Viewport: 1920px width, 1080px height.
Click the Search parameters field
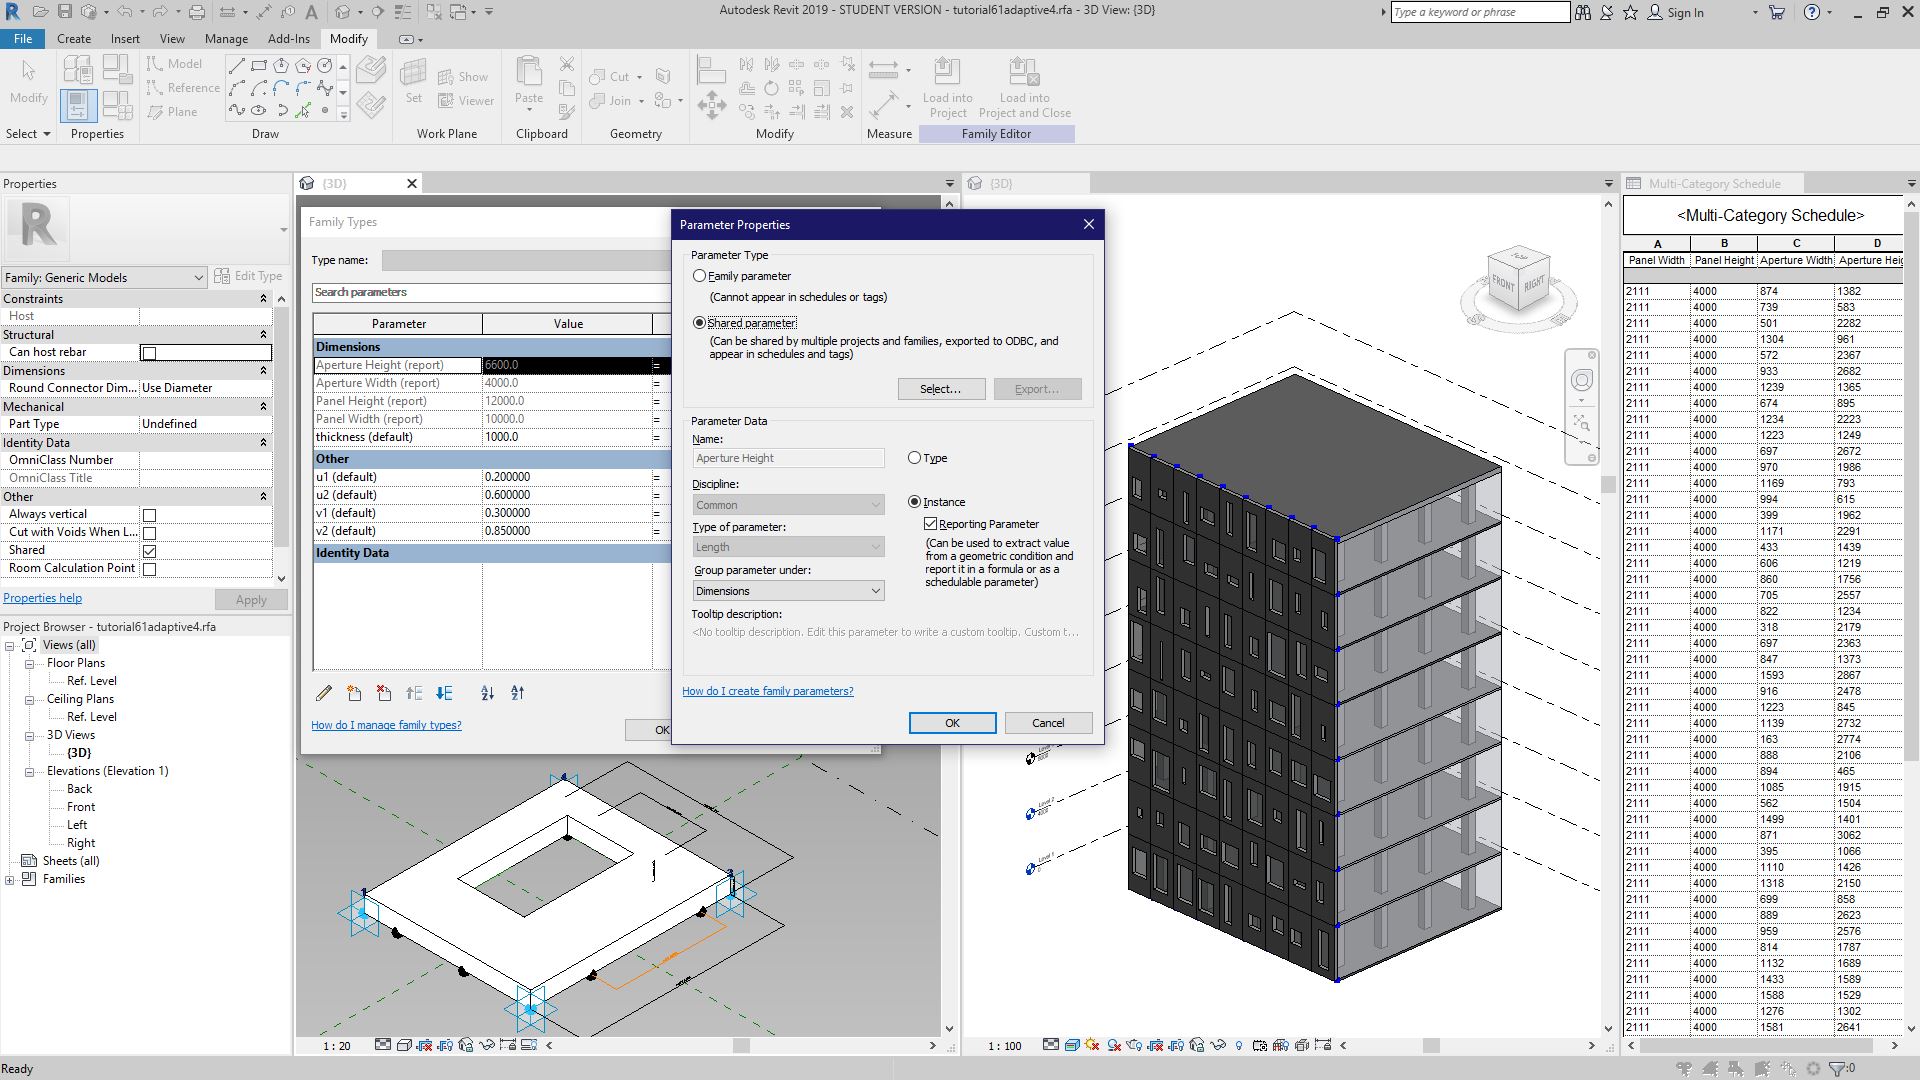[490, 292]
